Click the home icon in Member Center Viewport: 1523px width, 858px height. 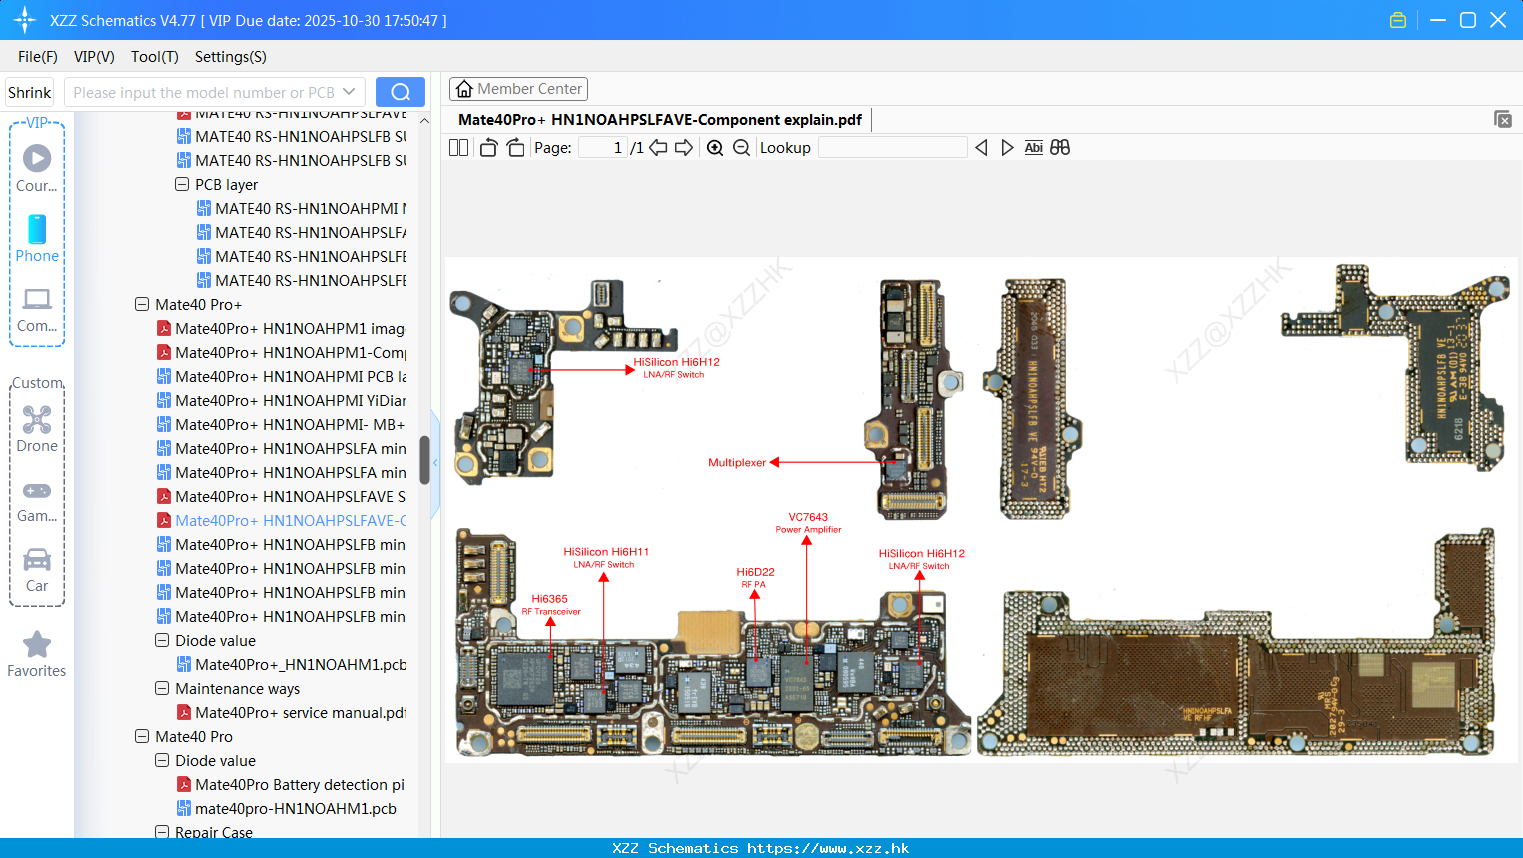(x=464, y=89)
